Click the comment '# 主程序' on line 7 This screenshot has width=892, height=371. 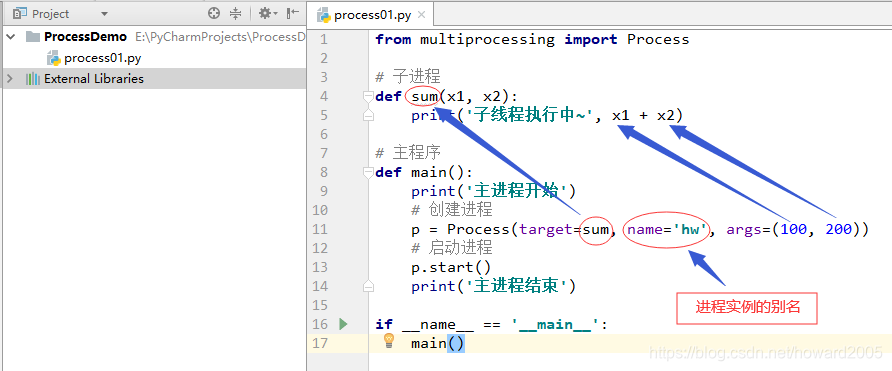[408, 153]
